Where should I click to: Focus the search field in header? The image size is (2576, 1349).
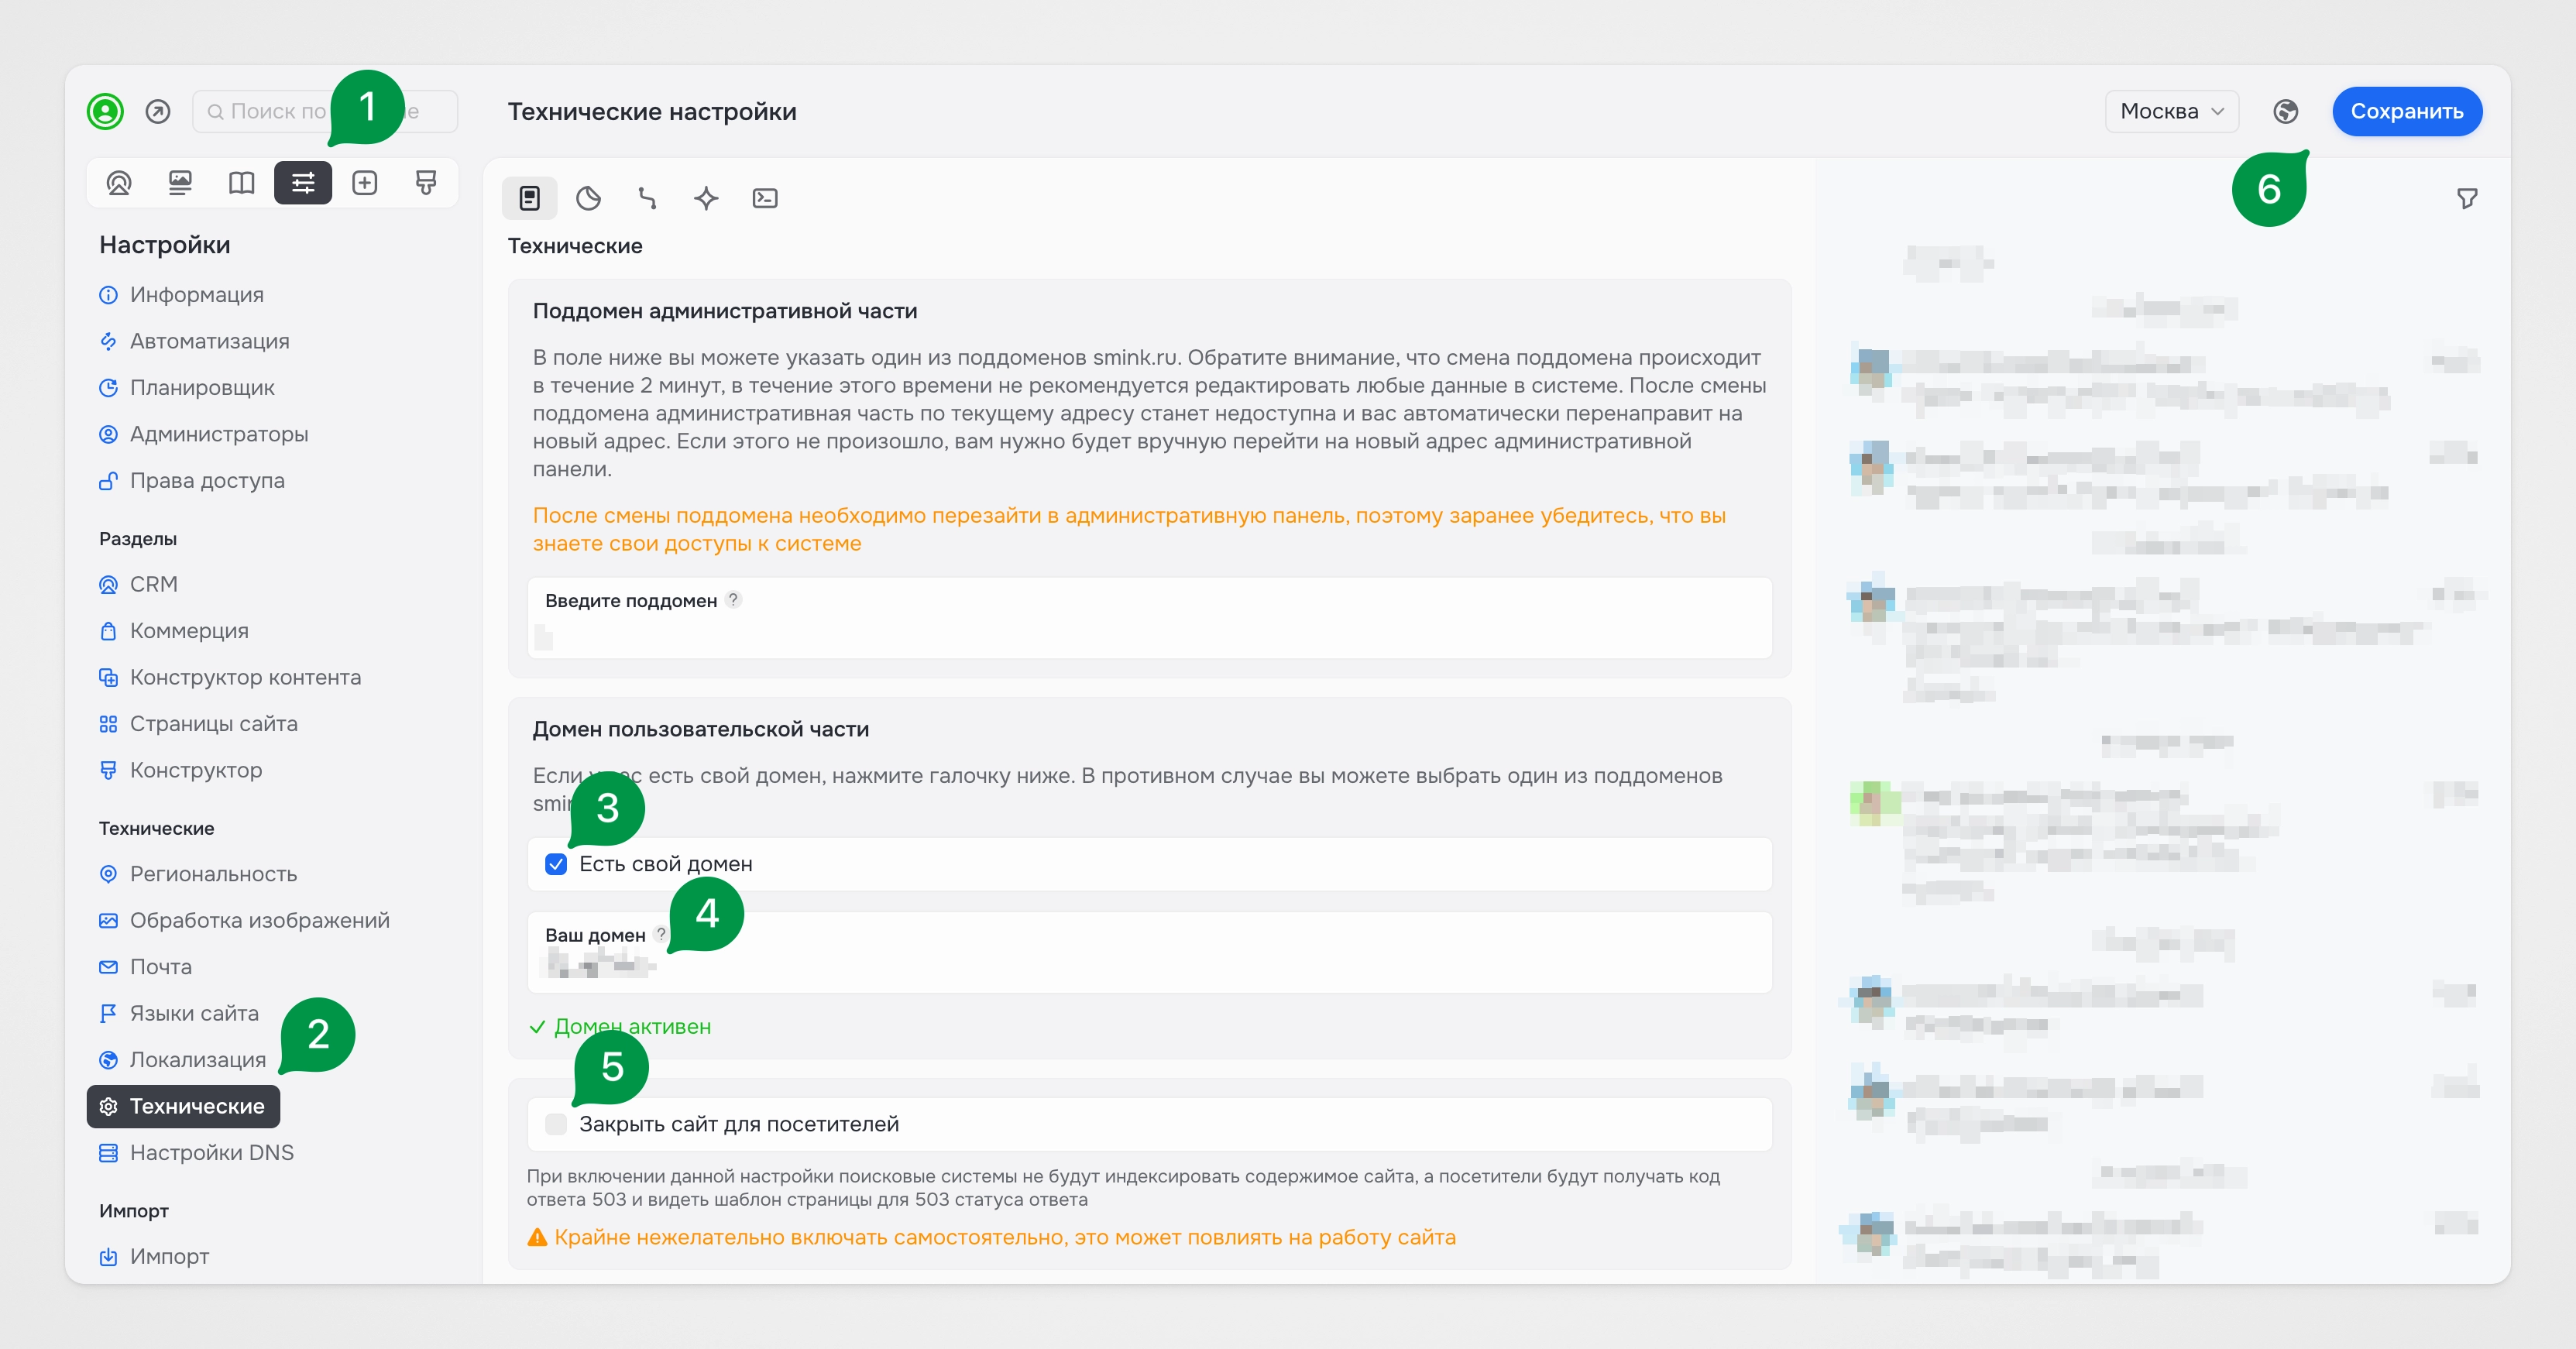[x=270, y=111]
